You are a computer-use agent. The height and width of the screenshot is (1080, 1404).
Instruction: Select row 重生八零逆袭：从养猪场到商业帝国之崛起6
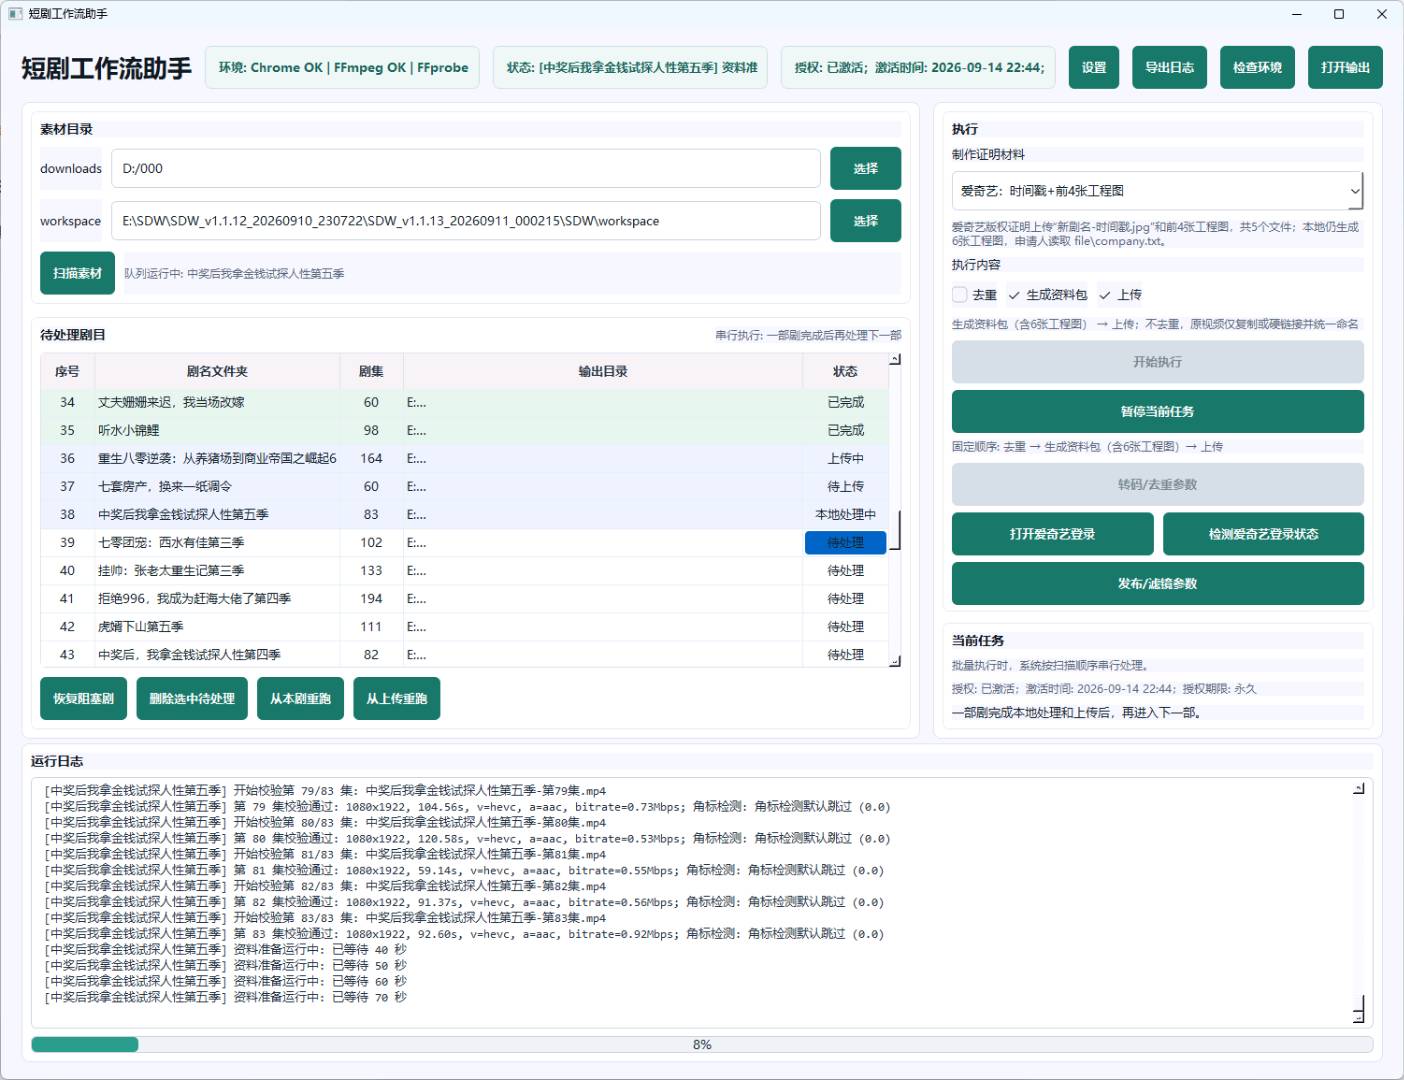(x=464, y=458)
